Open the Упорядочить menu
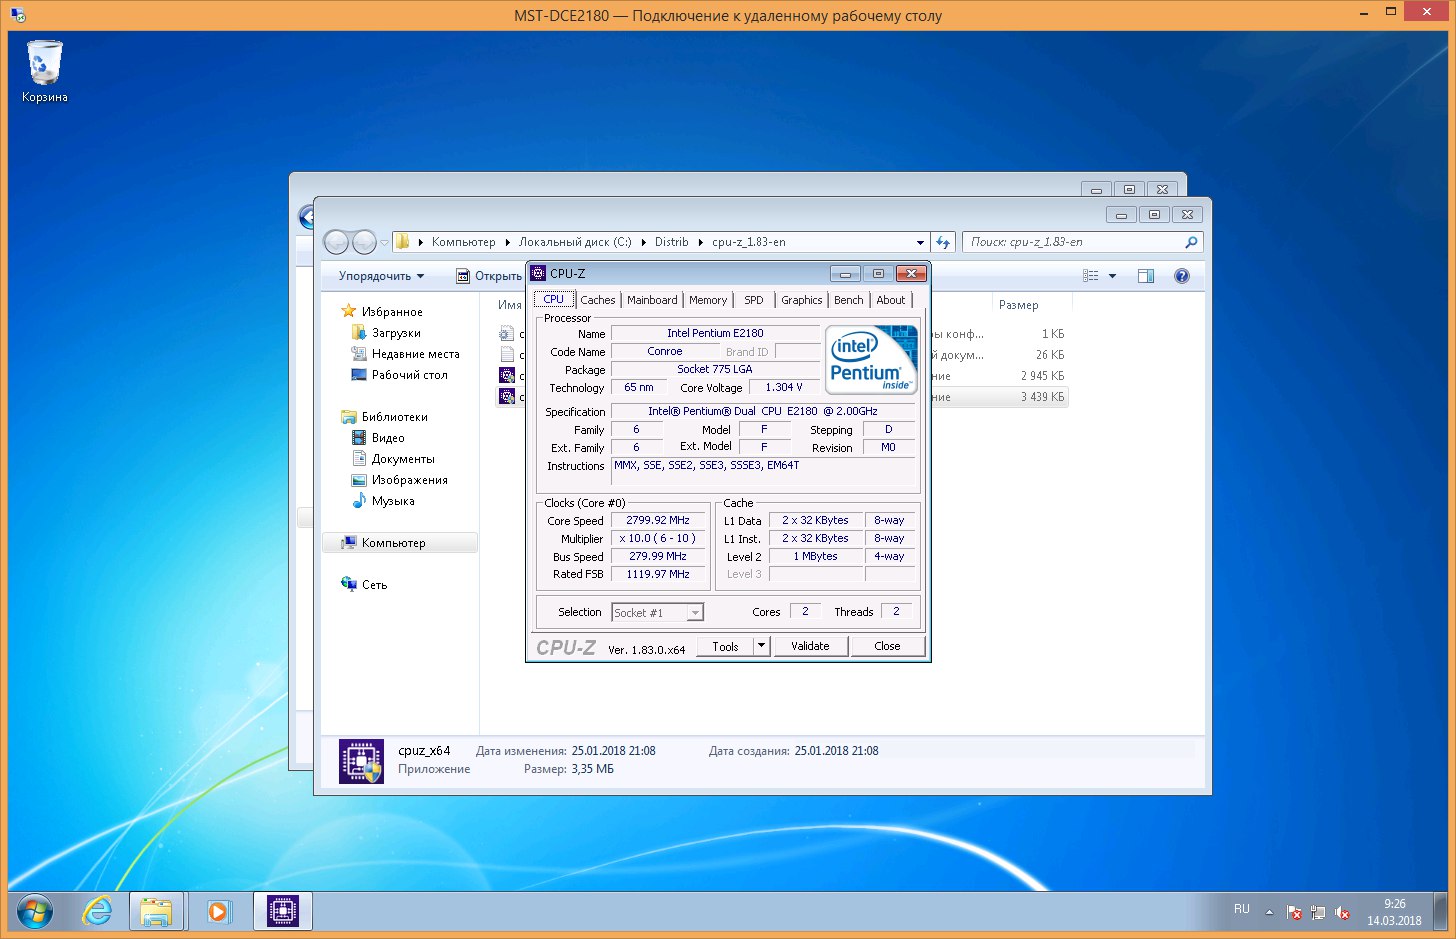Image resolution: width=1456 pixels, height=939 pixels. click(381, 276)
